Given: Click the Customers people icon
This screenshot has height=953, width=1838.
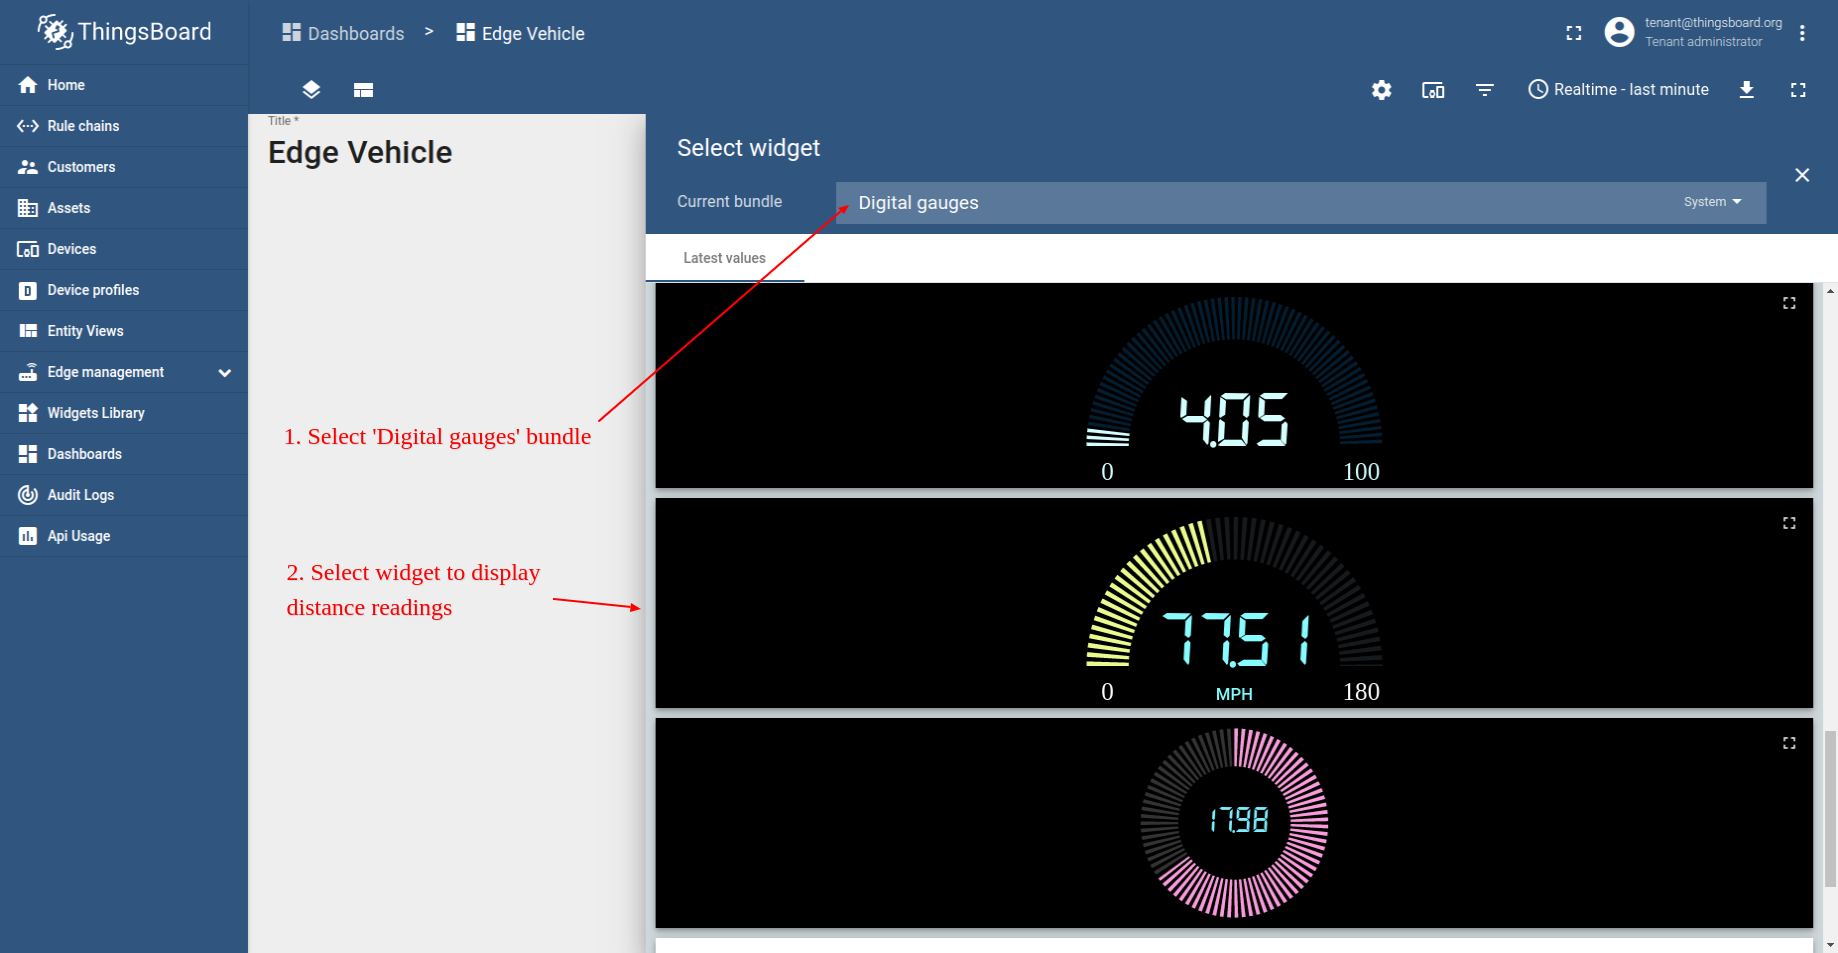Looking at the screenshot, I should pyautogui.click(x=28, y=167).
